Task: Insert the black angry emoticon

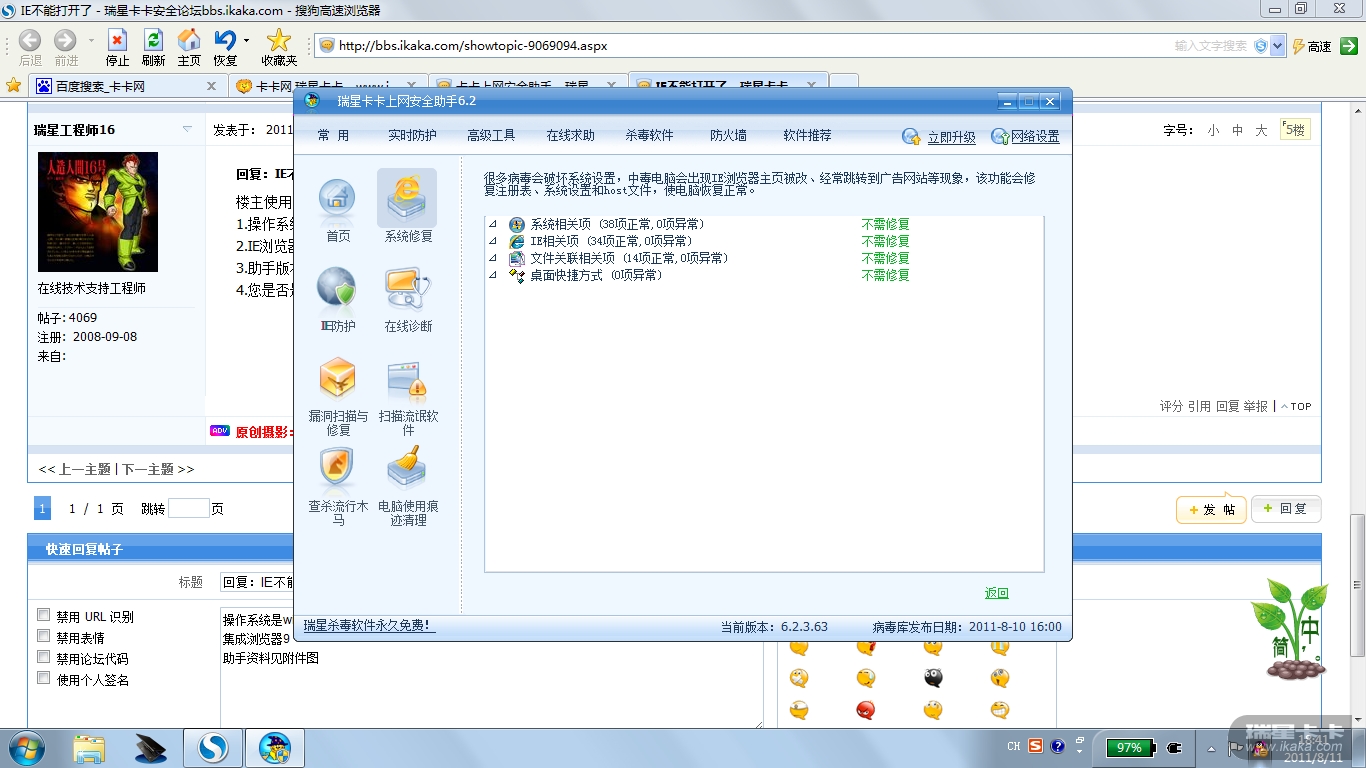Action: tap(933, 679)
